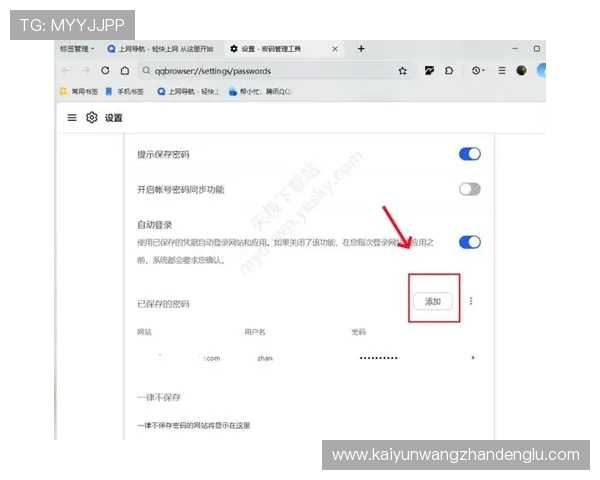Click the 用户名 column header
The height and width of the screenshot is (480, 600).
[255, 332]
